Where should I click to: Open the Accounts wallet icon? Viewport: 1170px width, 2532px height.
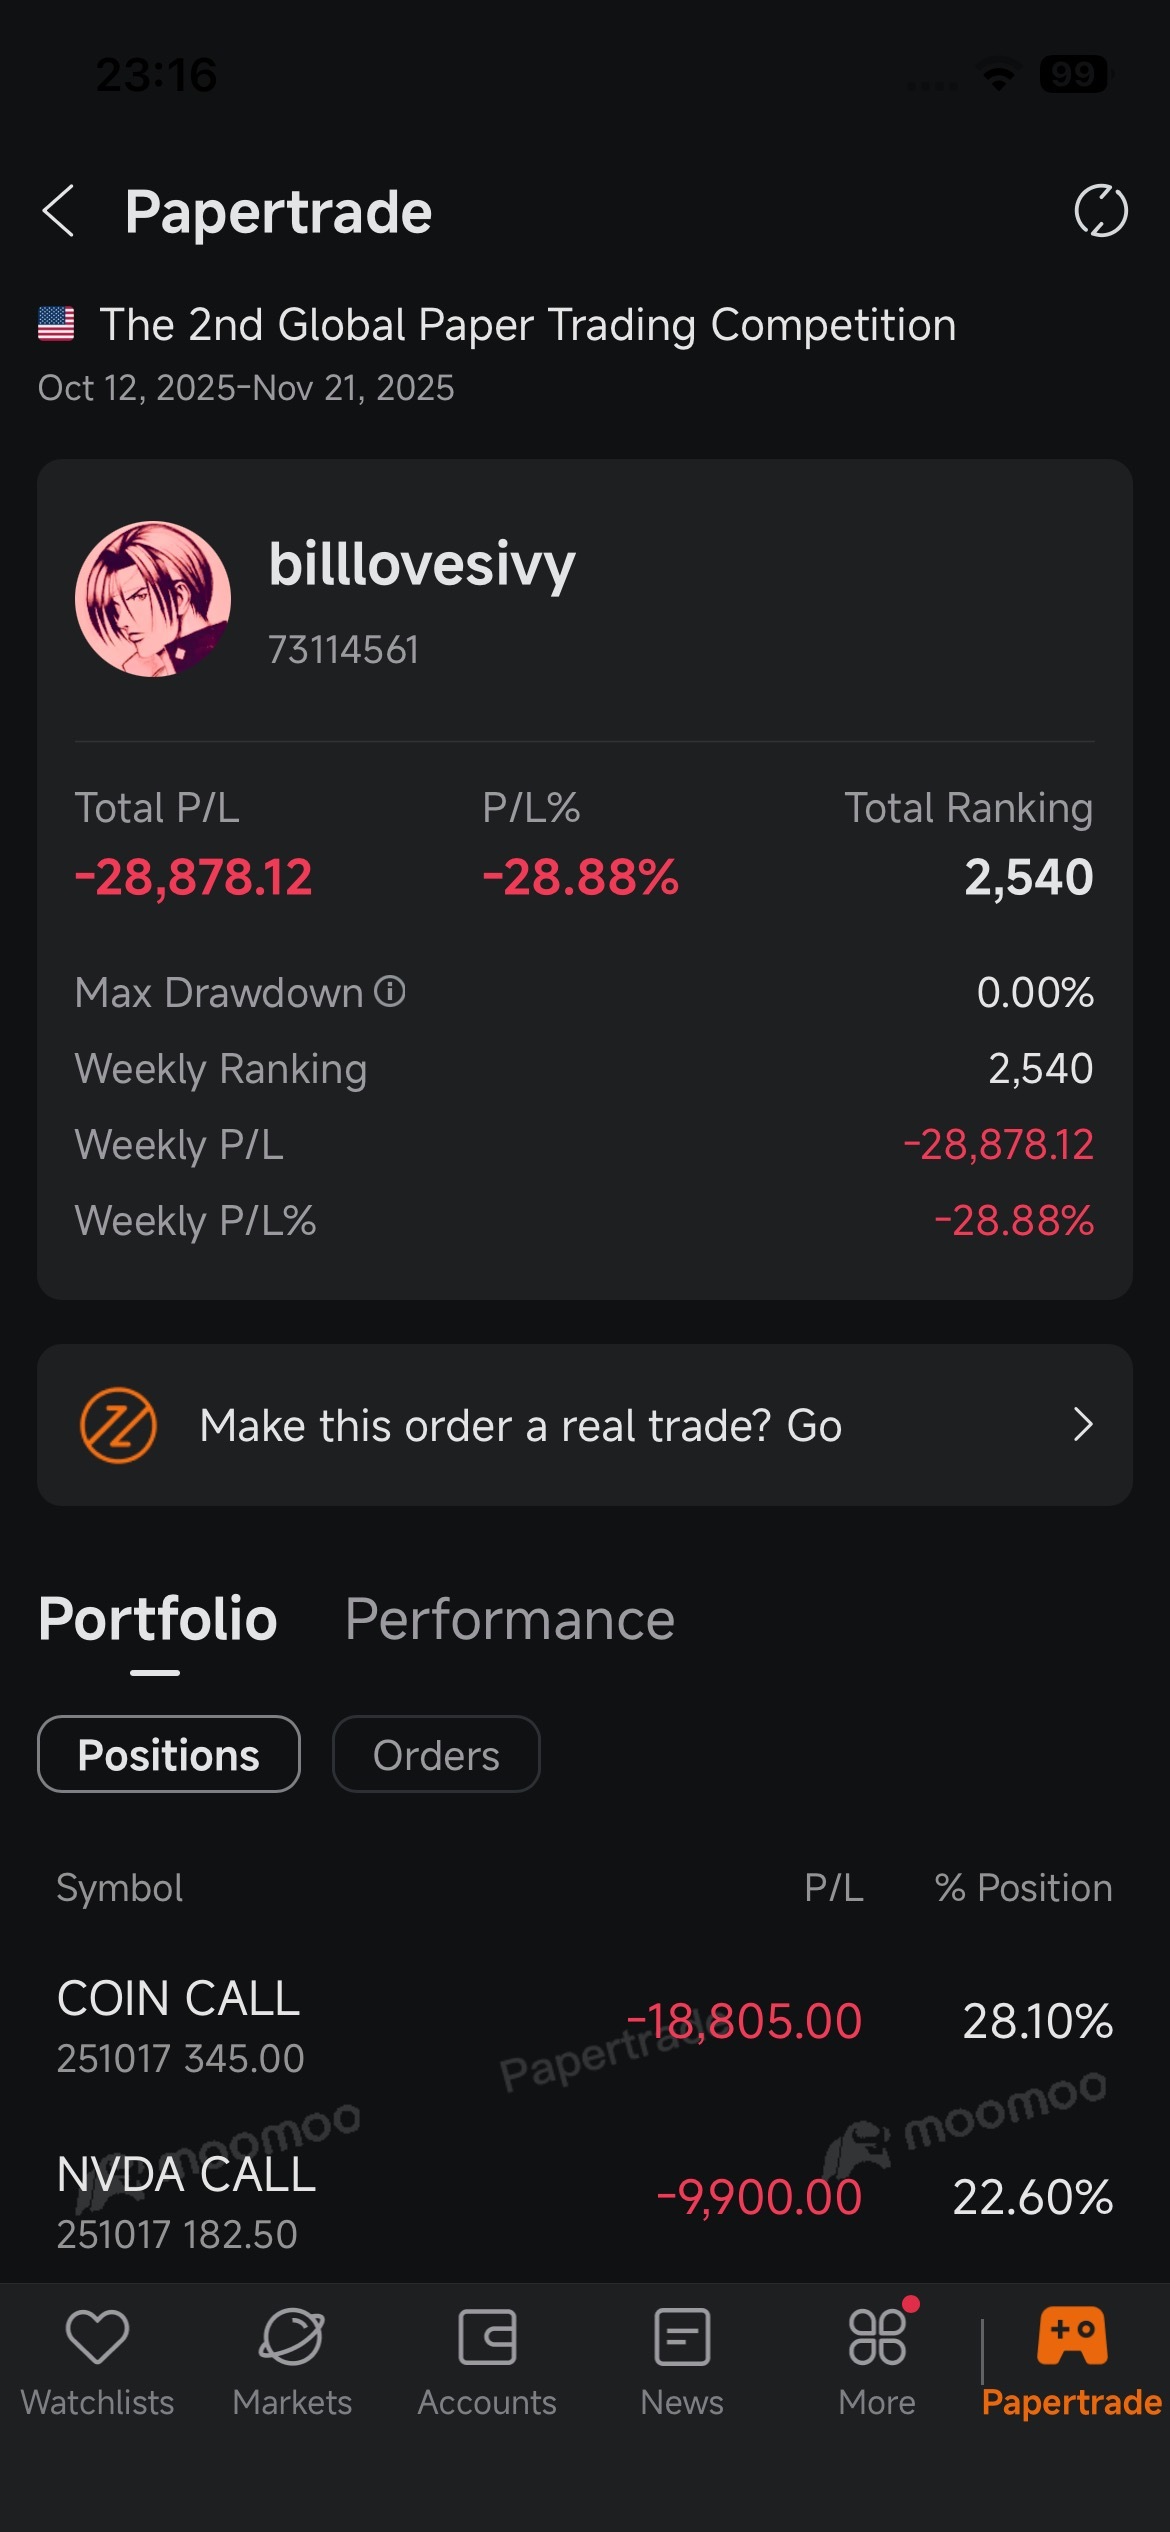(487, 2337)
